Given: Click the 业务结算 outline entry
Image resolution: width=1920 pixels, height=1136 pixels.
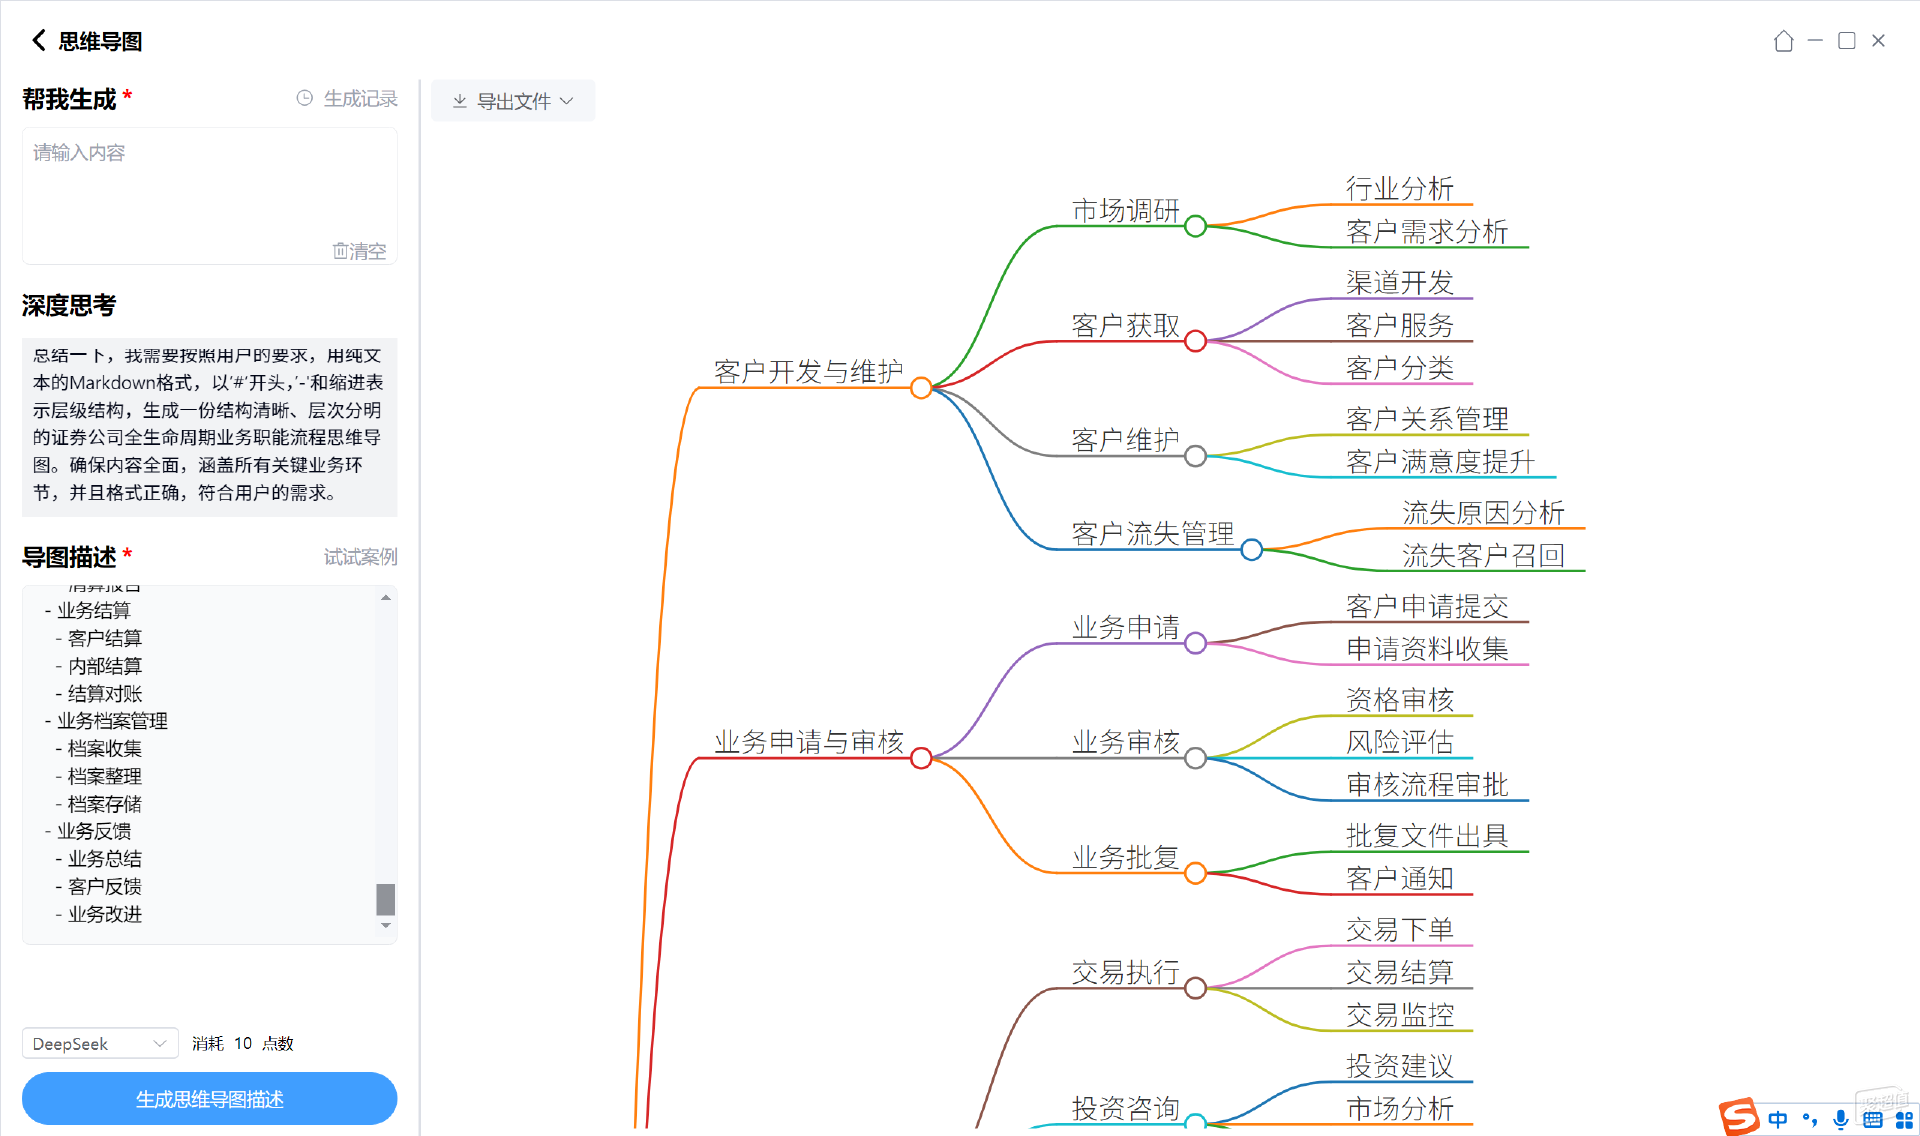Looking at the screenshot, I should pyautogui.click(x=94, y=610).
